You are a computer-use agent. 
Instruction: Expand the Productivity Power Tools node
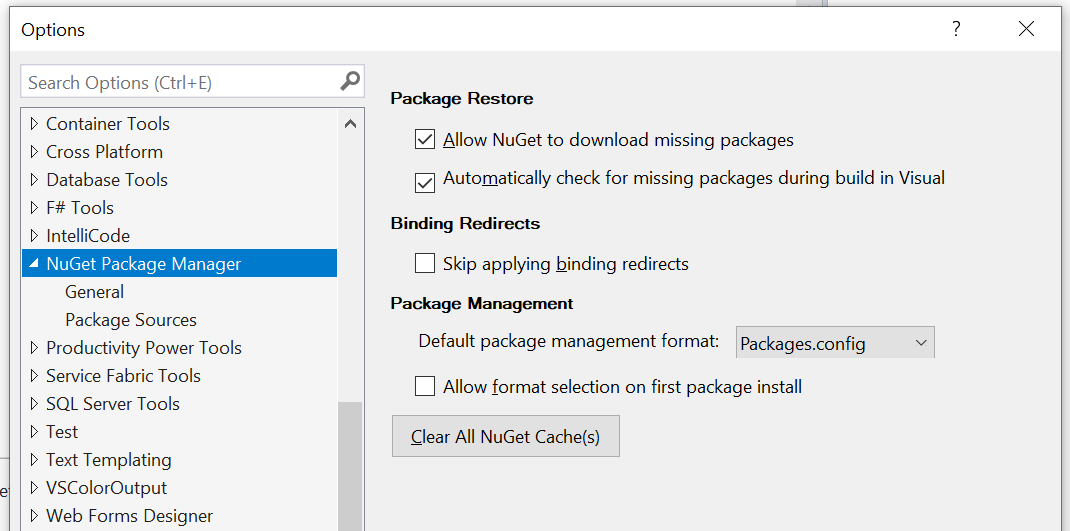point(35,347)
